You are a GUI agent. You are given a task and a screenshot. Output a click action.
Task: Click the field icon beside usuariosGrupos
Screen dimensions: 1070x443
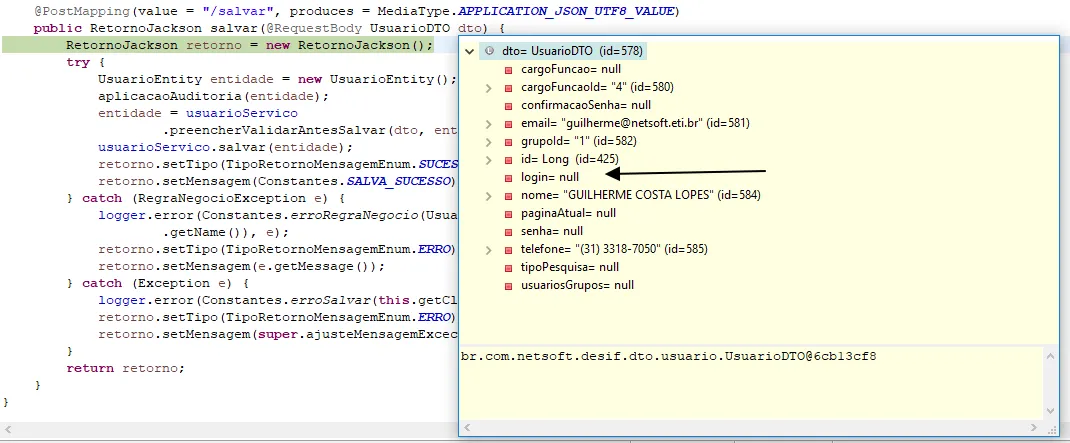[508, 285]
